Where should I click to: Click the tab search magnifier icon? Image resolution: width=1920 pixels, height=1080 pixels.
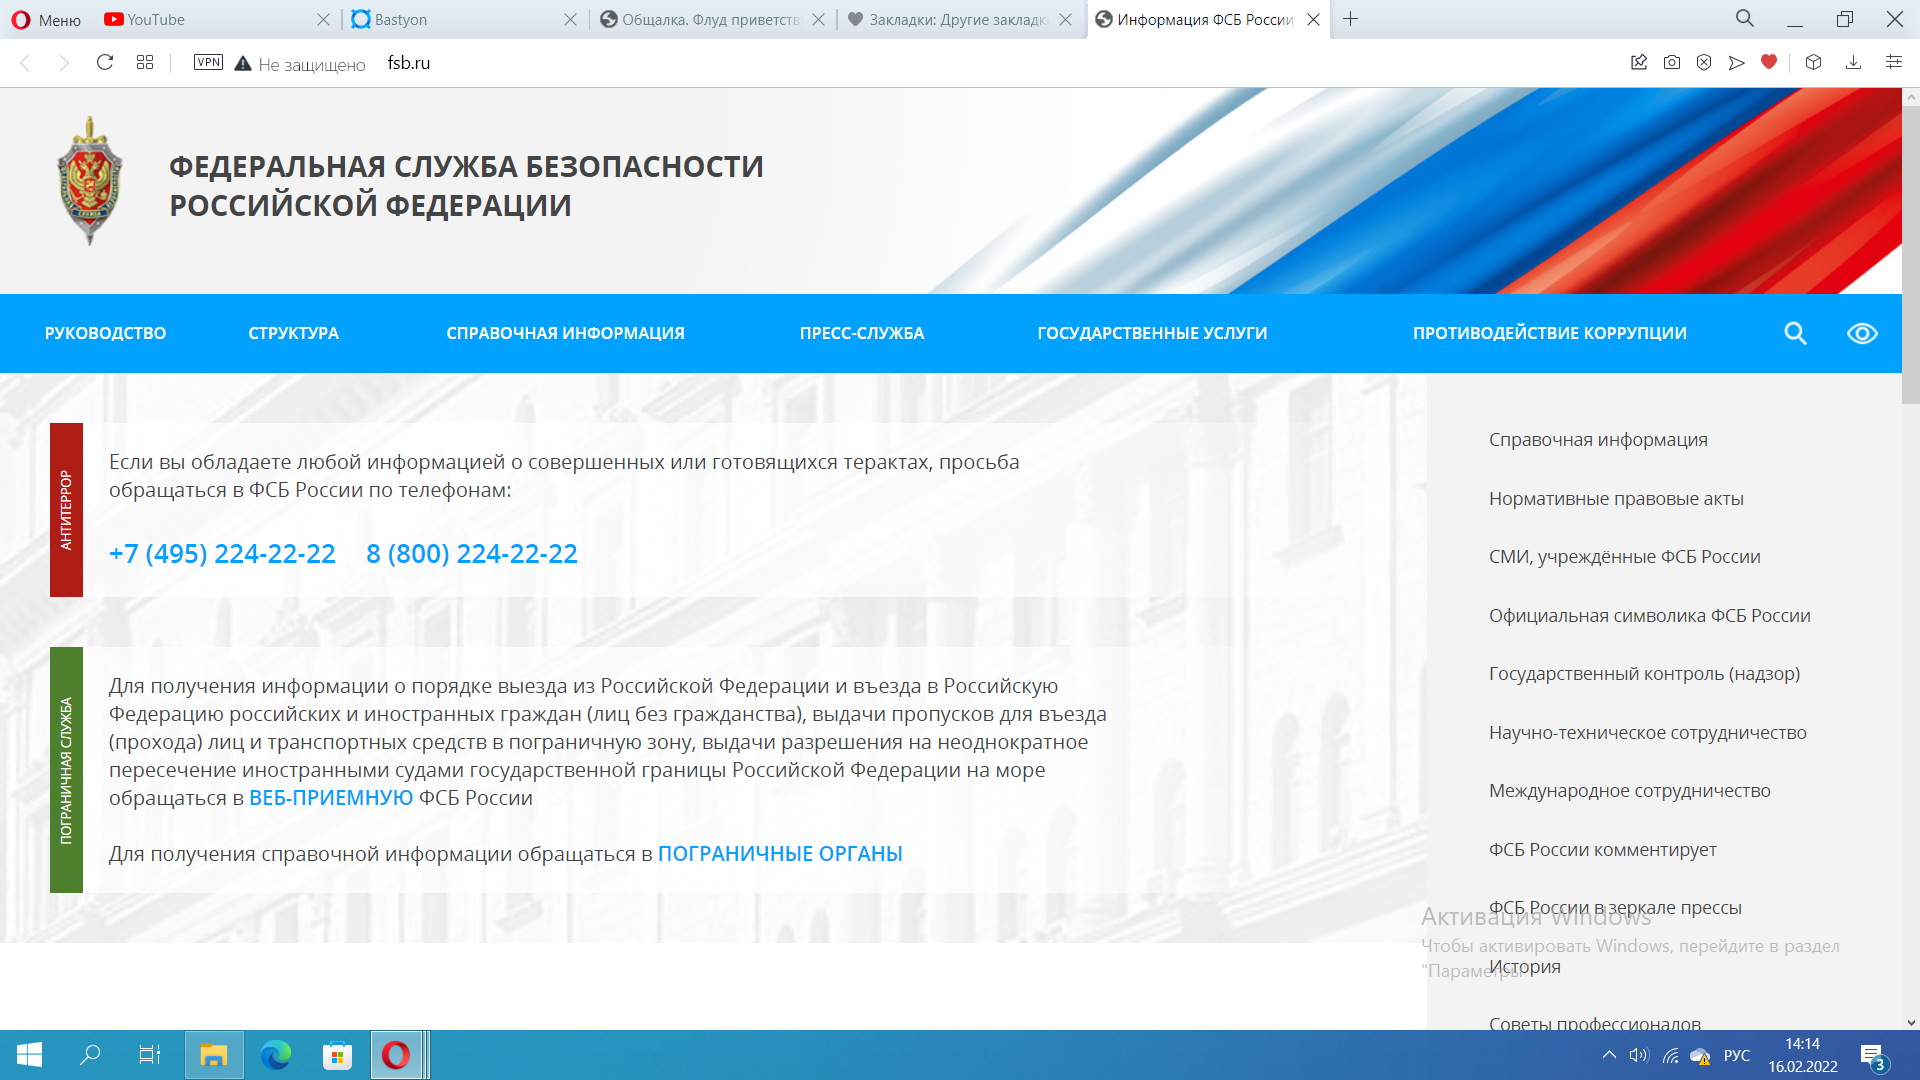coord(1745,18)
